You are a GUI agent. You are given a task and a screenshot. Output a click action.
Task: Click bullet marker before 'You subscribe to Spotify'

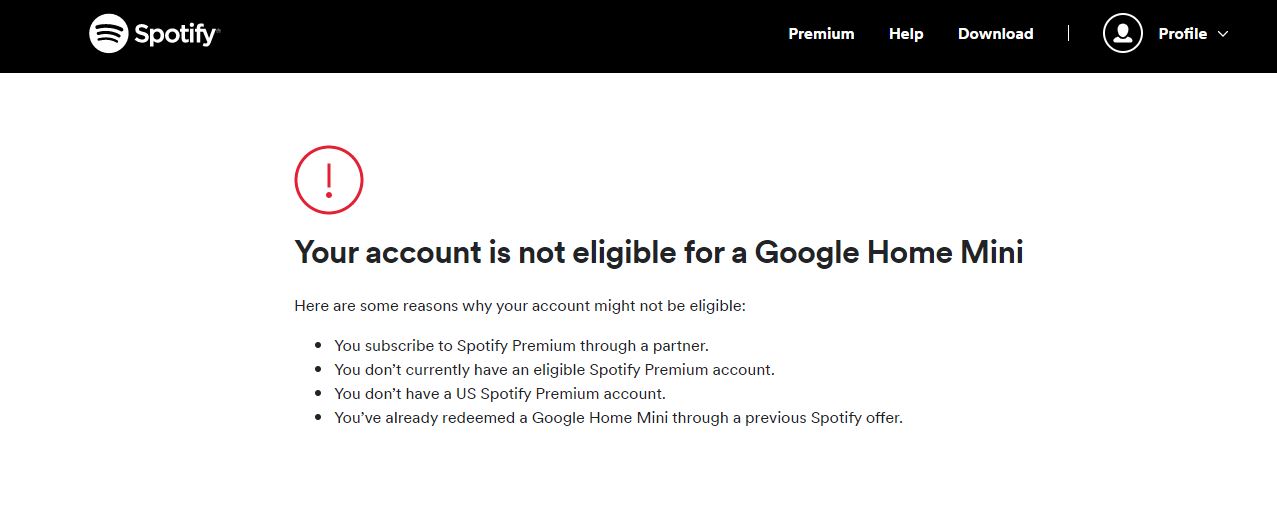318,346
